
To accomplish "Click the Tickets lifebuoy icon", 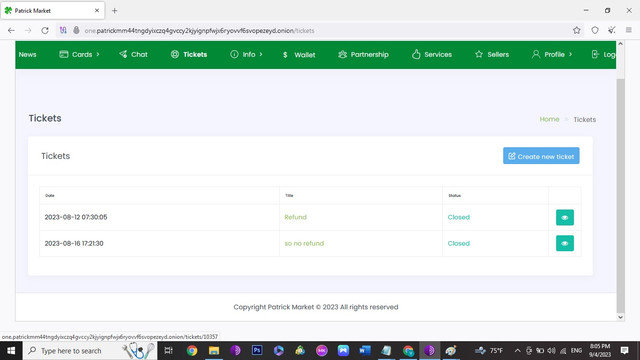I will point(175,54).
